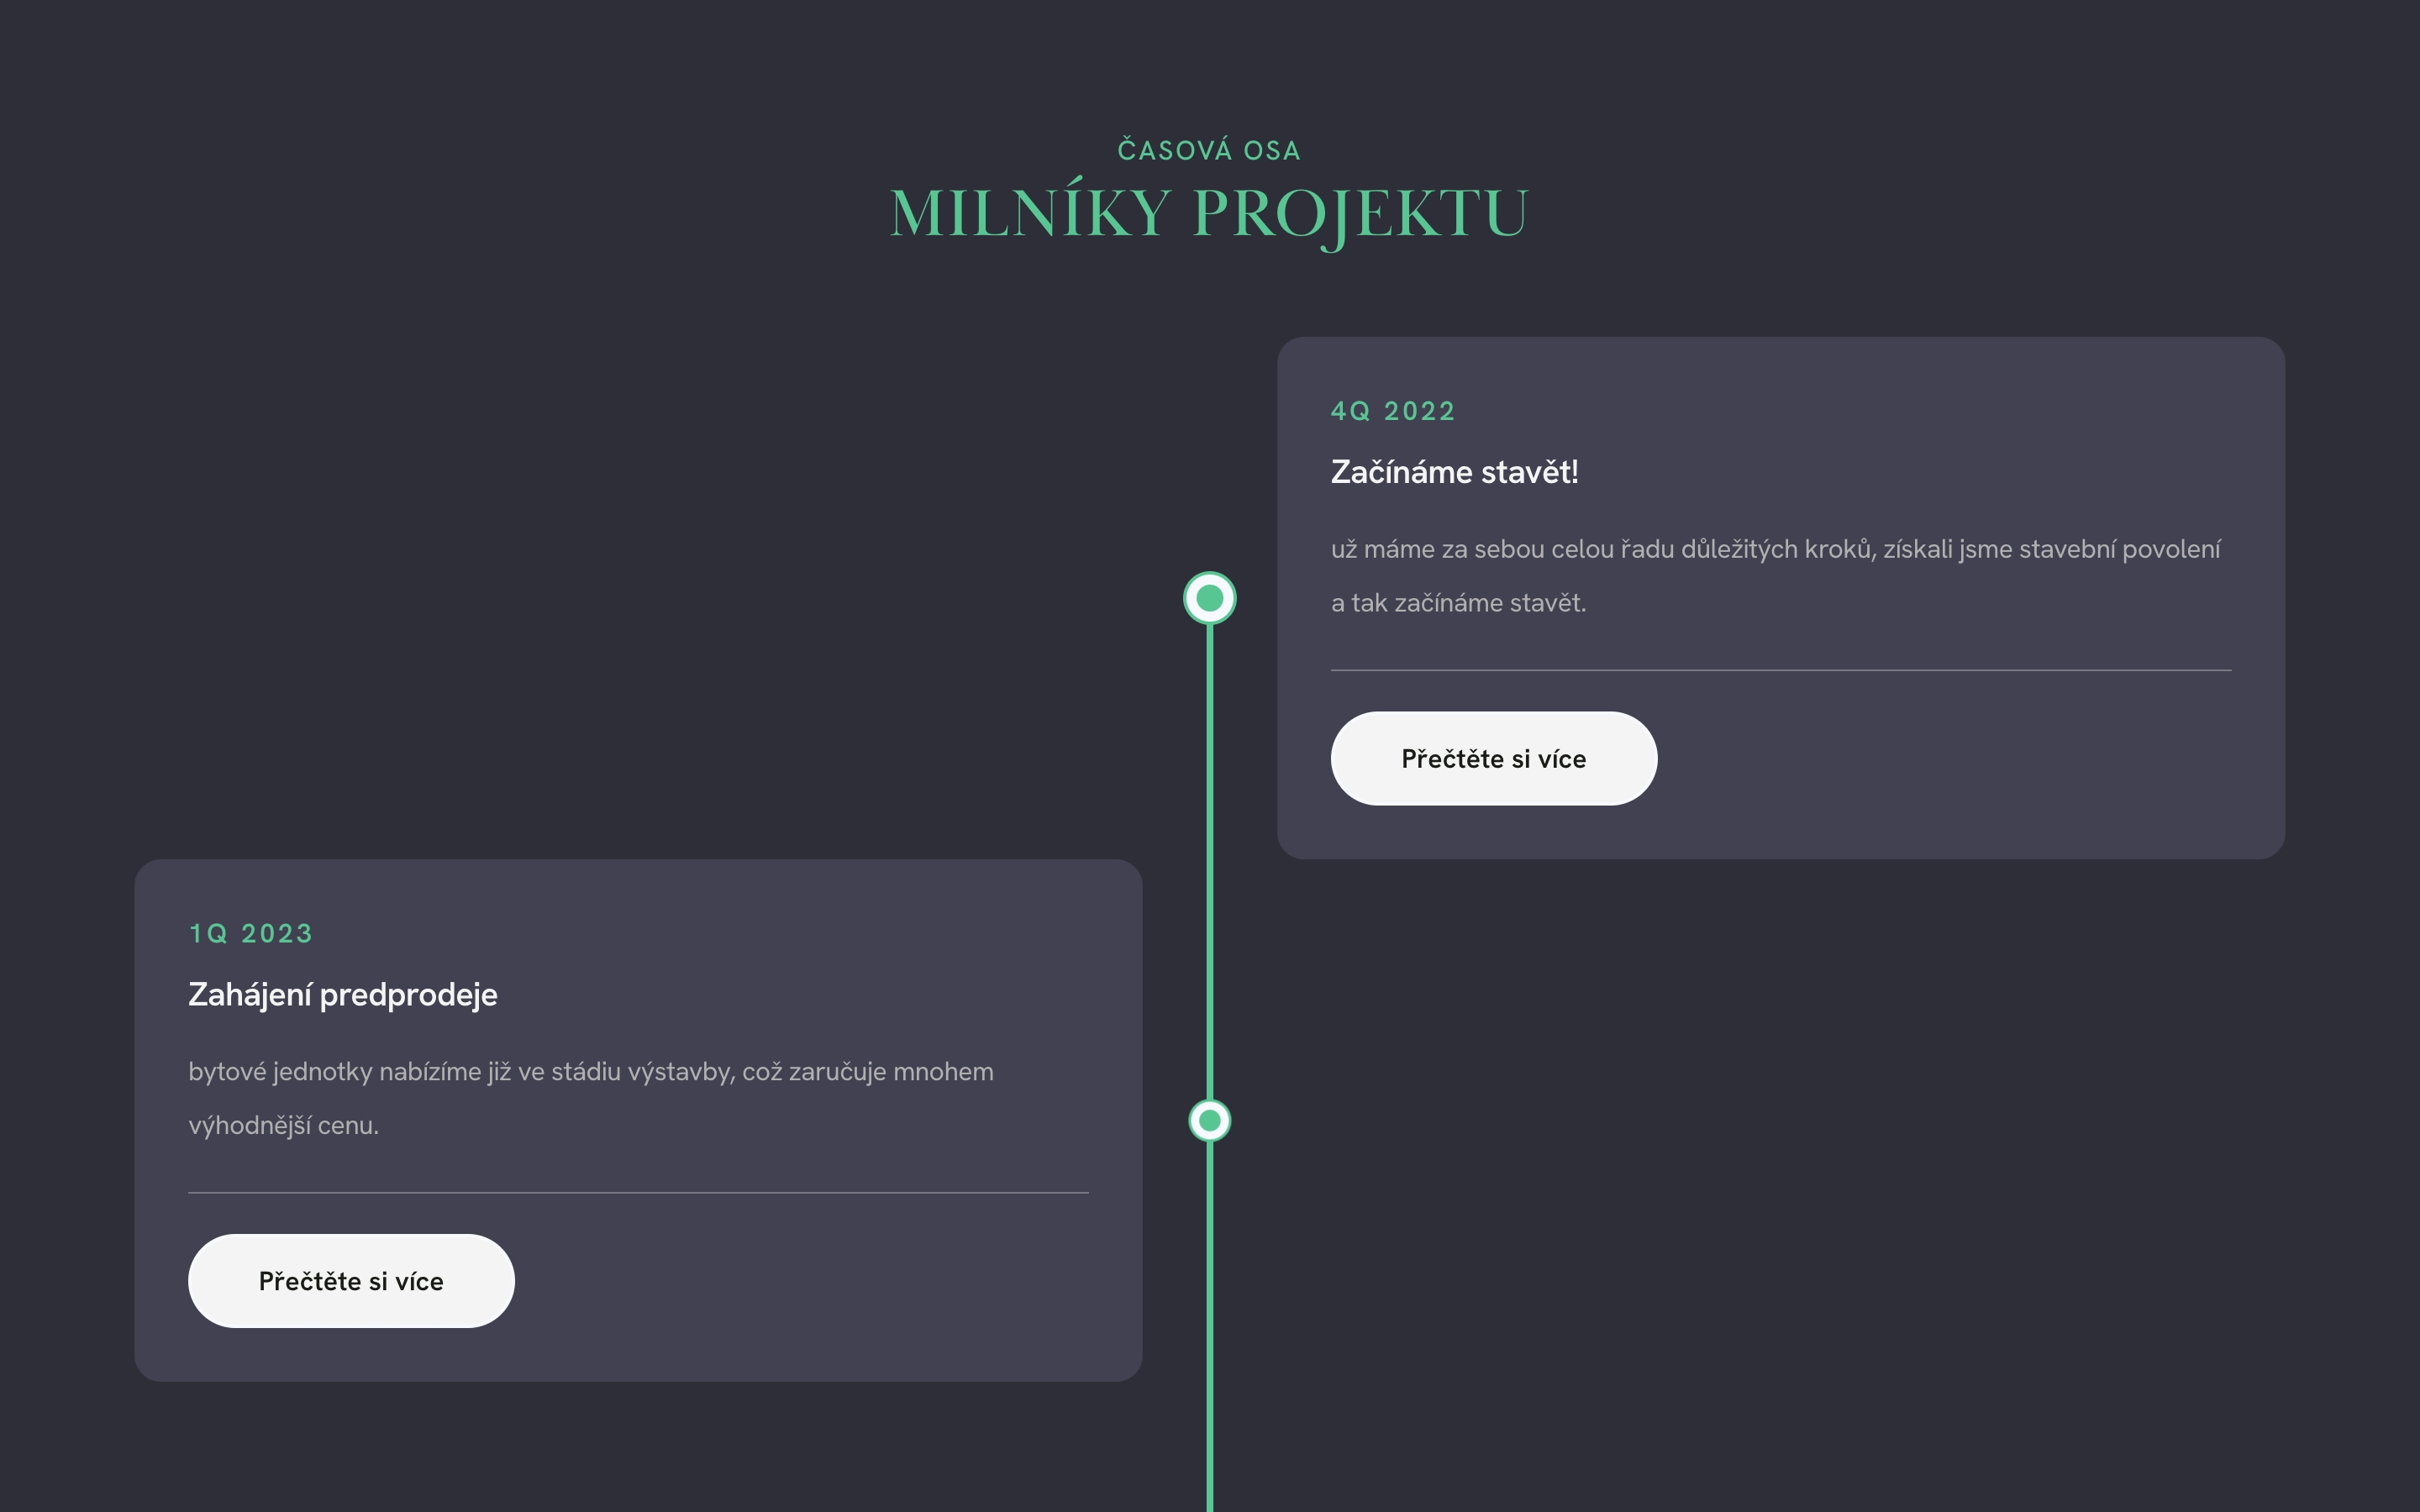Screen dimensions: 2420x1512
Task: Click the text 'a tak začínáme stavět.'
Action: point(1458,603)
